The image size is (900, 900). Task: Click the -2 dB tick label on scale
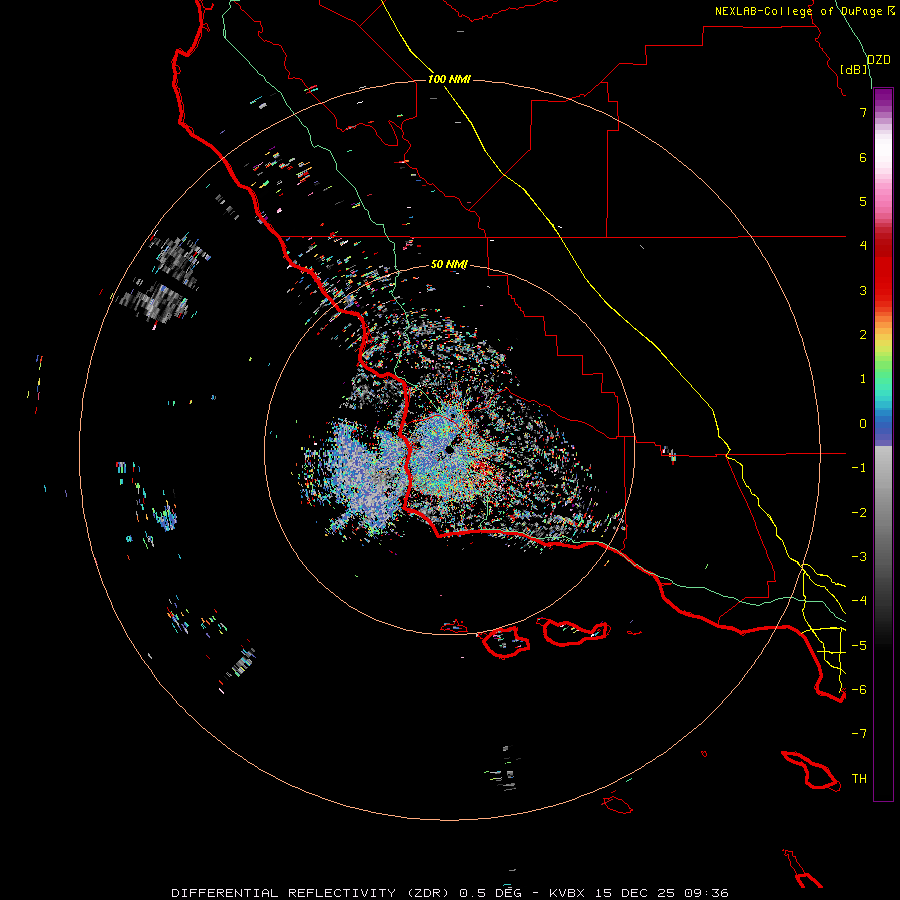tap(859, 513)
